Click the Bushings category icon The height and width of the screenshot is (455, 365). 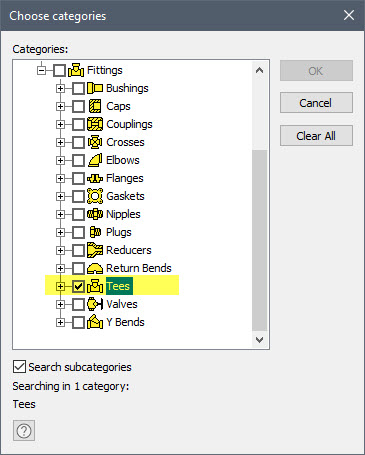[x=95, y=88]
